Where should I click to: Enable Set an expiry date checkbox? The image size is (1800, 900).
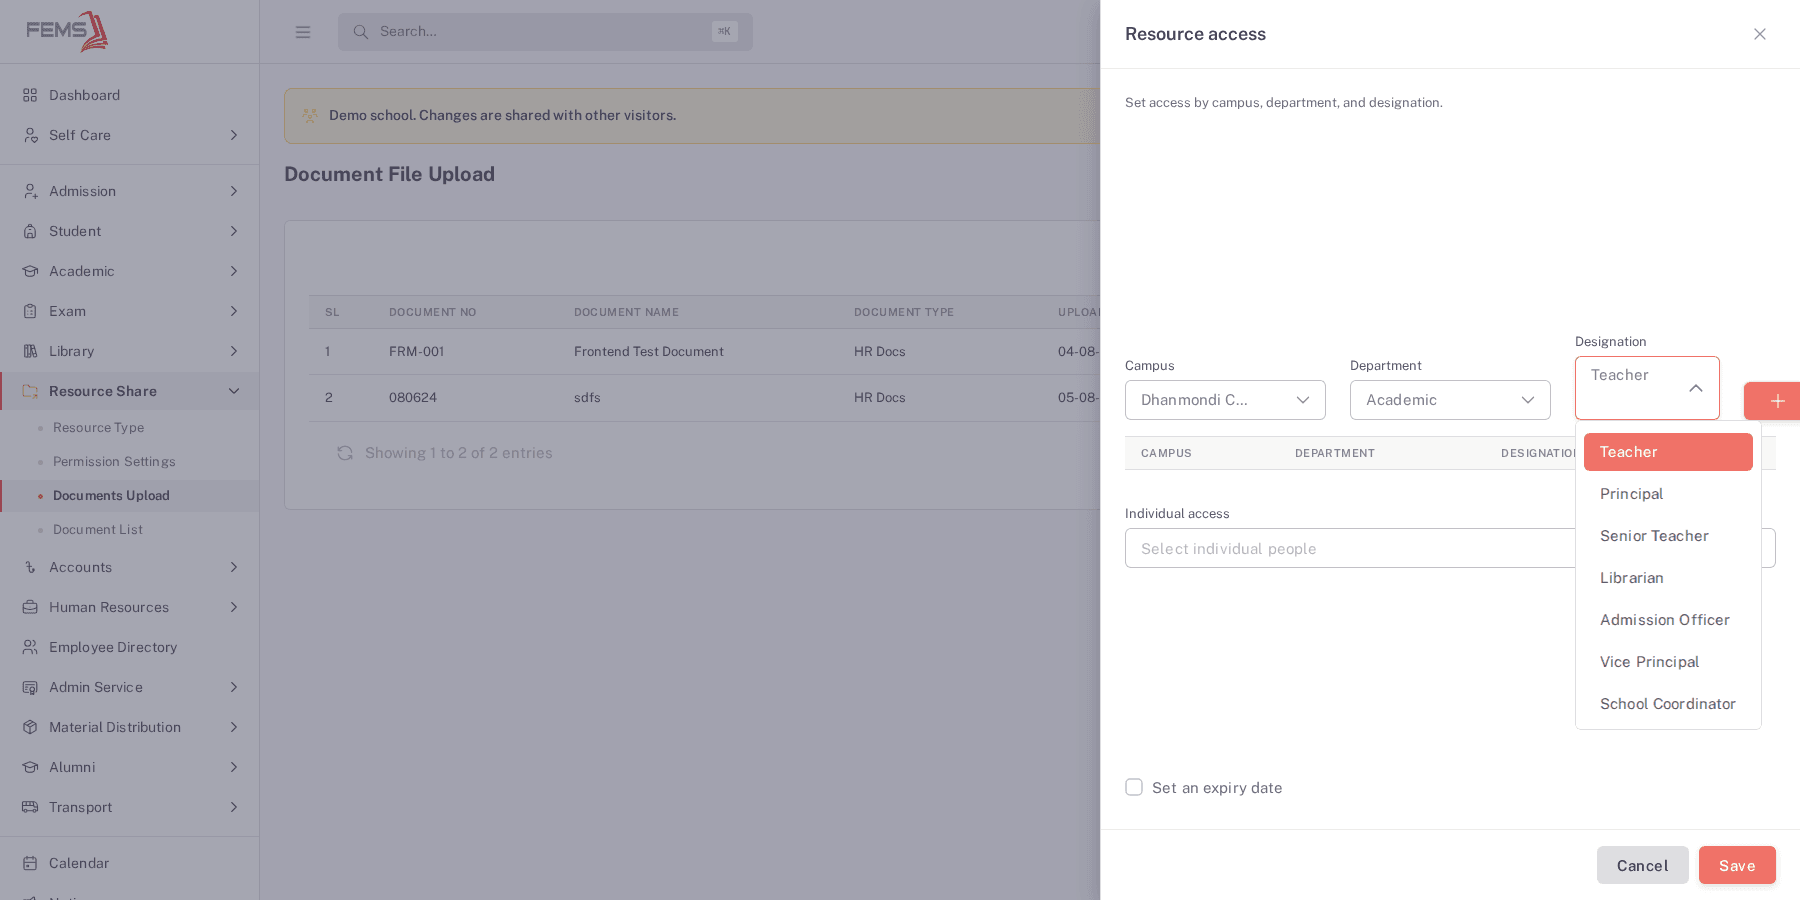coord(1134,787)
